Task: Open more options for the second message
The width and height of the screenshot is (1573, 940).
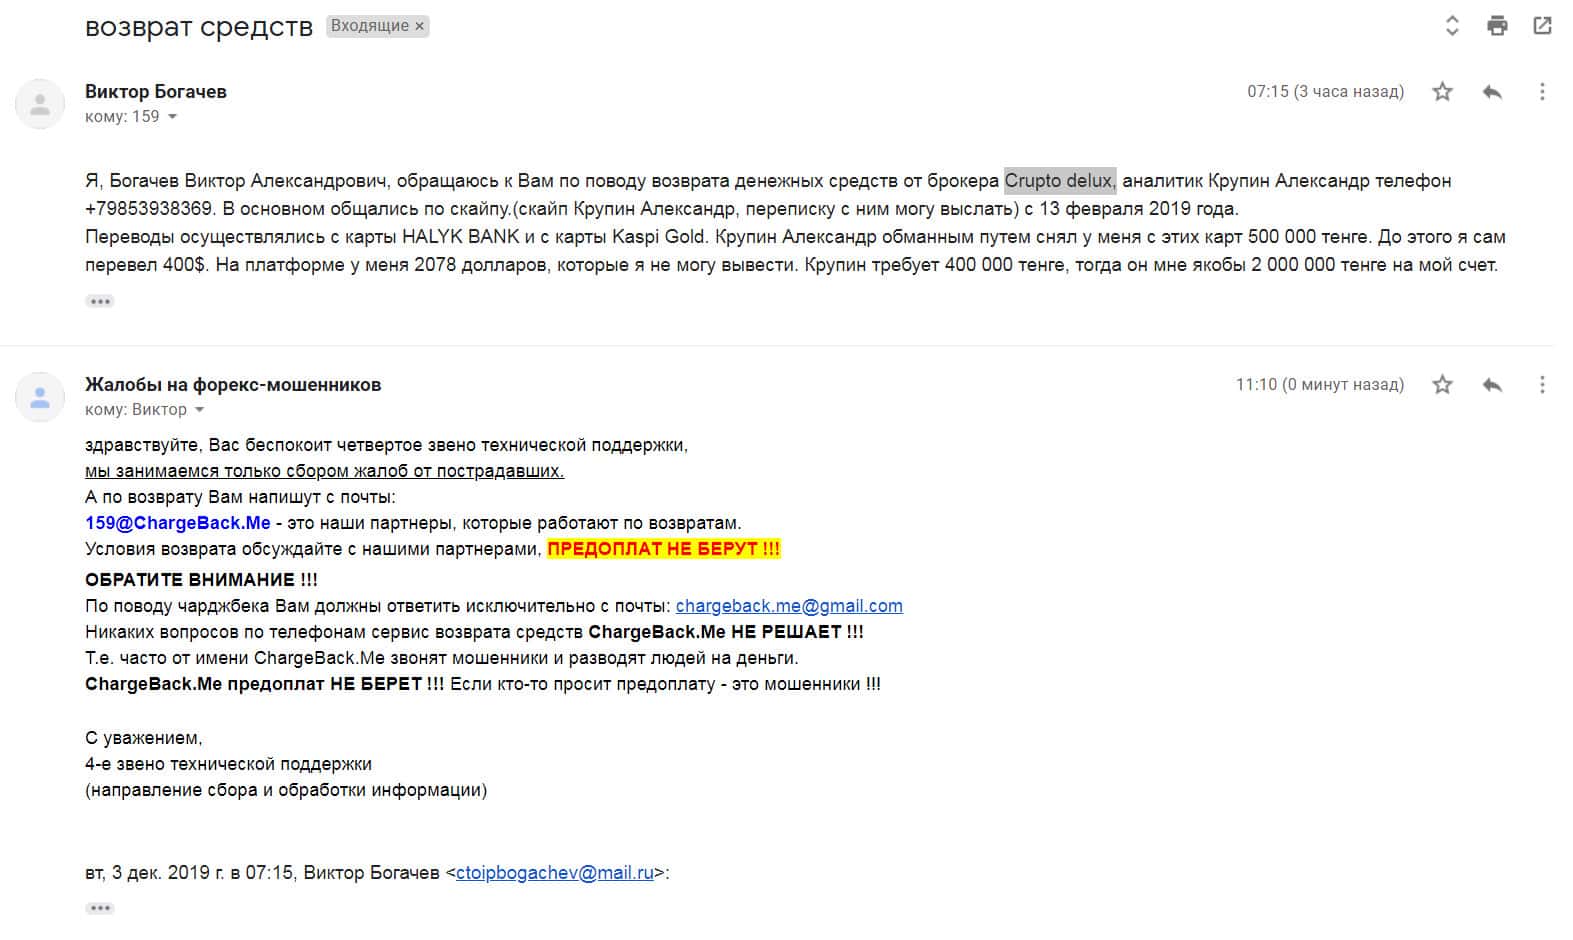Action: click(x=1542, y=385)
